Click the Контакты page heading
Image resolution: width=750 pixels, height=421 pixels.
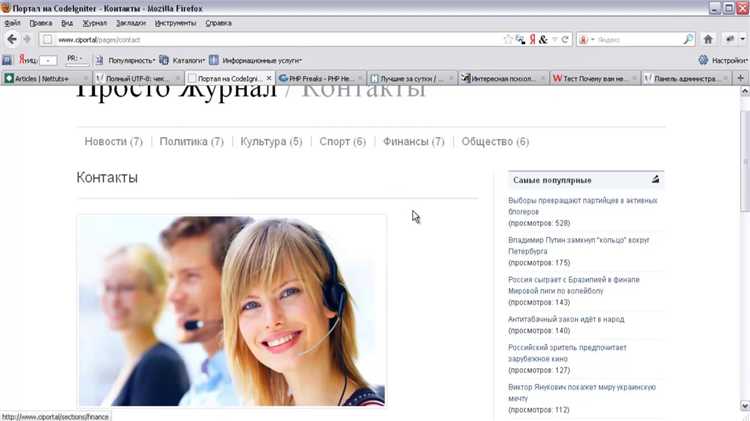pos(107,177)
